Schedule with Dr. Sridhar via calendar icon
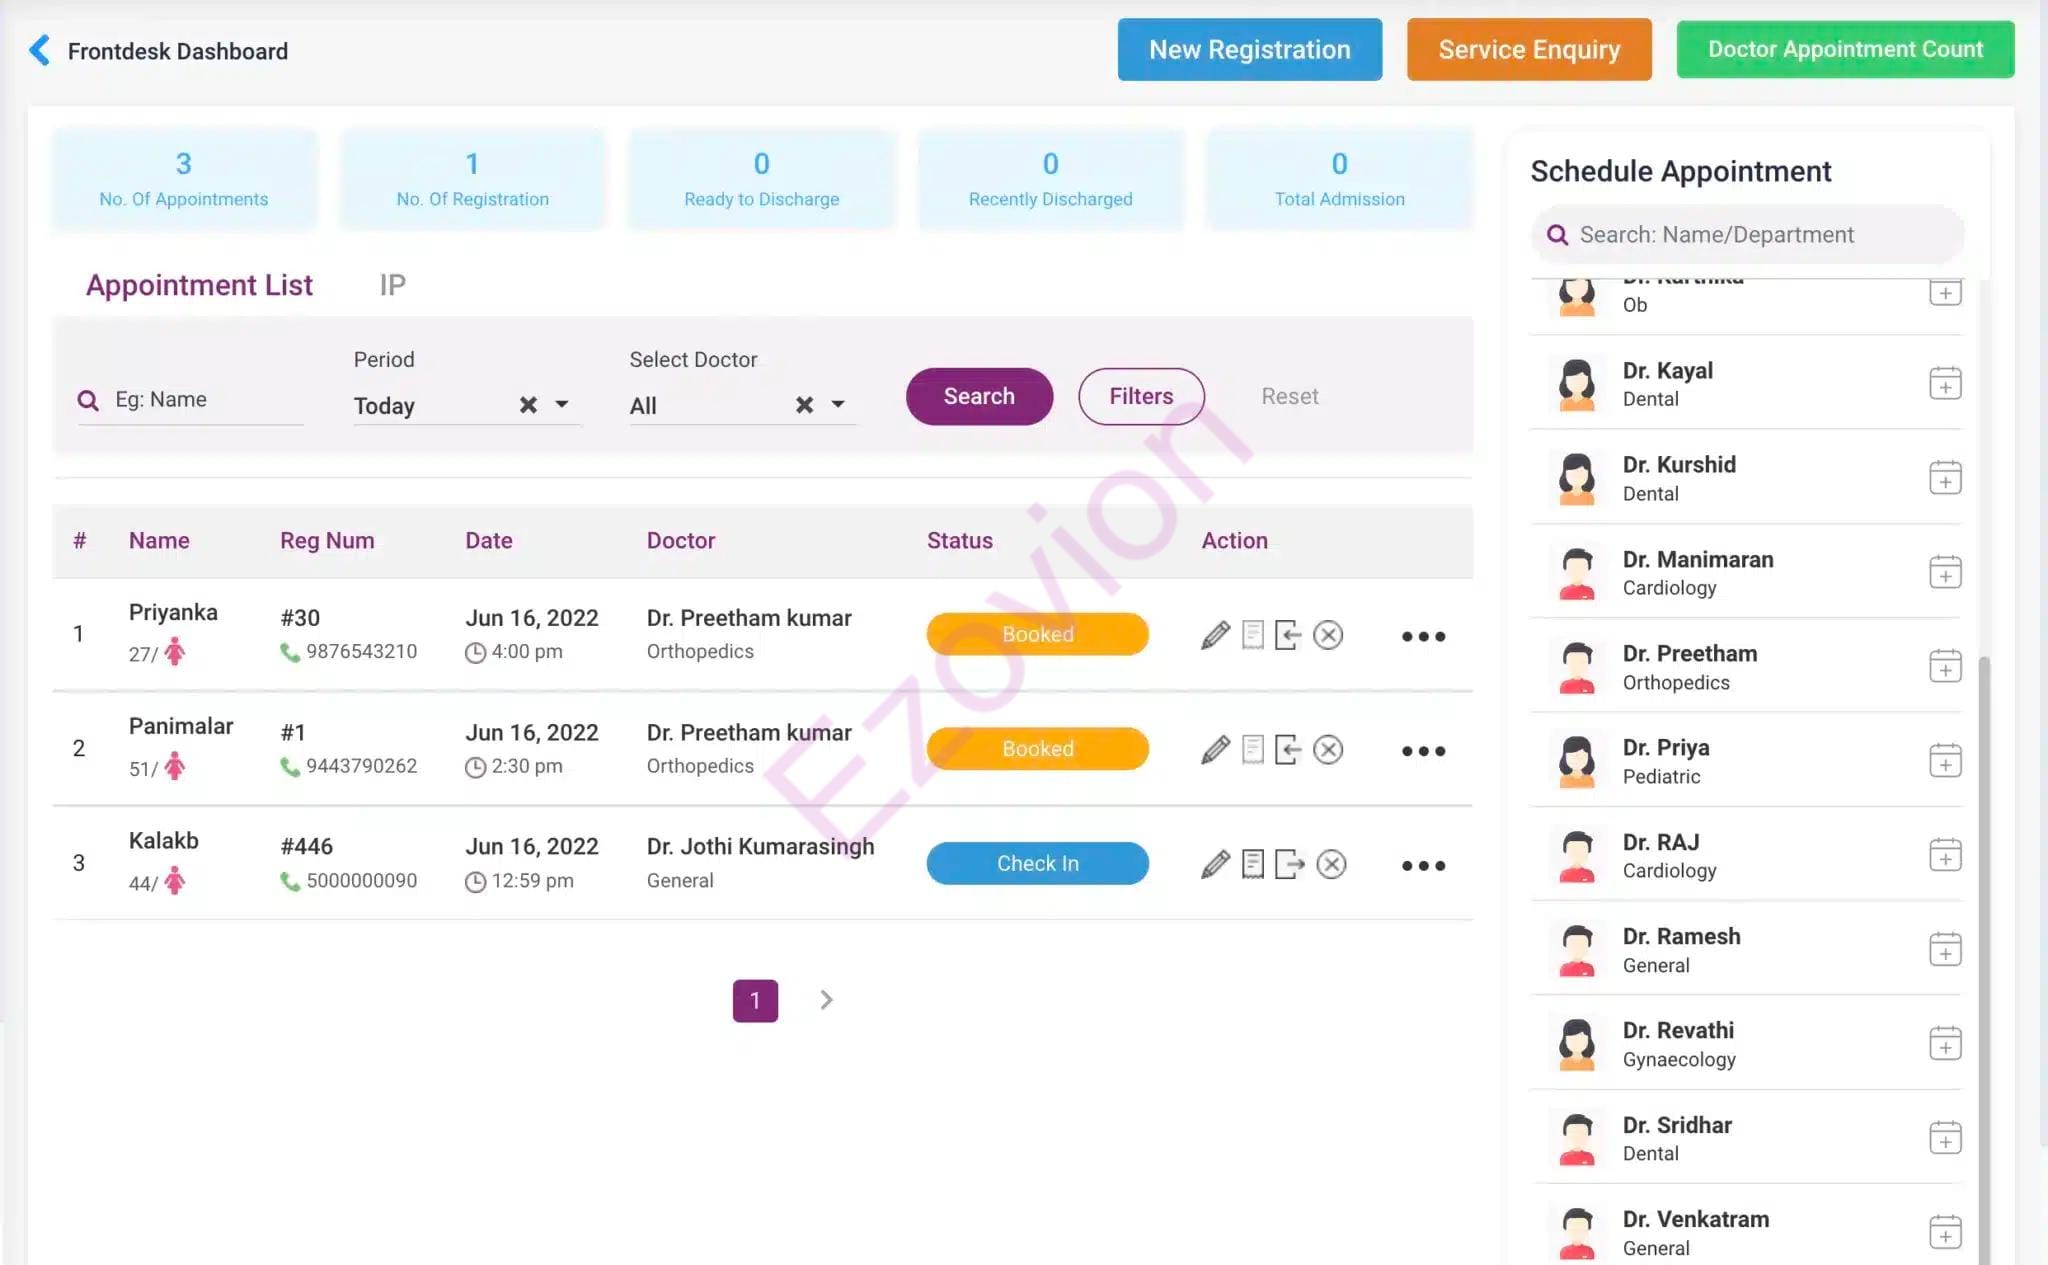Image resolution: width=2048 pixels, height=1265 pixels. pyautogui.click(x=1944, y=1138)
